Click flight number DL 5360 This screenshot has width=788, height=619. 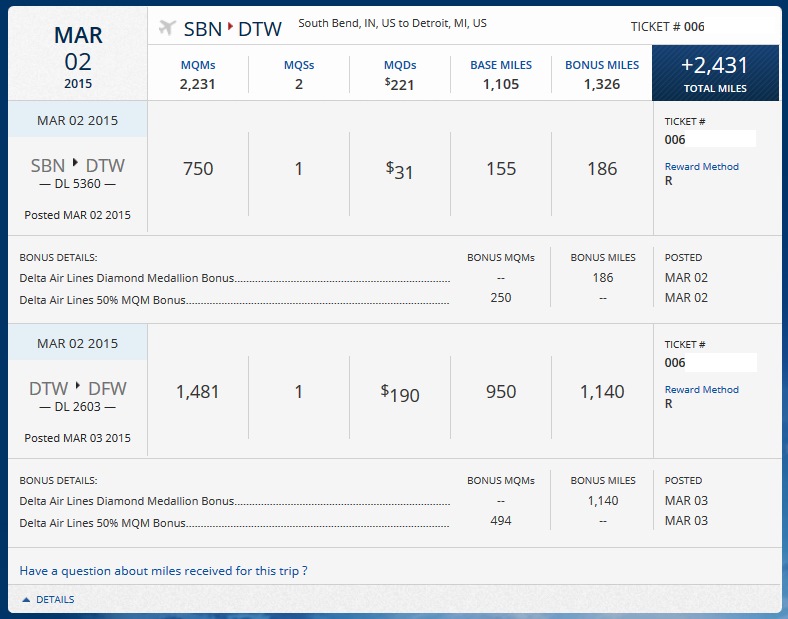[77, 184]
